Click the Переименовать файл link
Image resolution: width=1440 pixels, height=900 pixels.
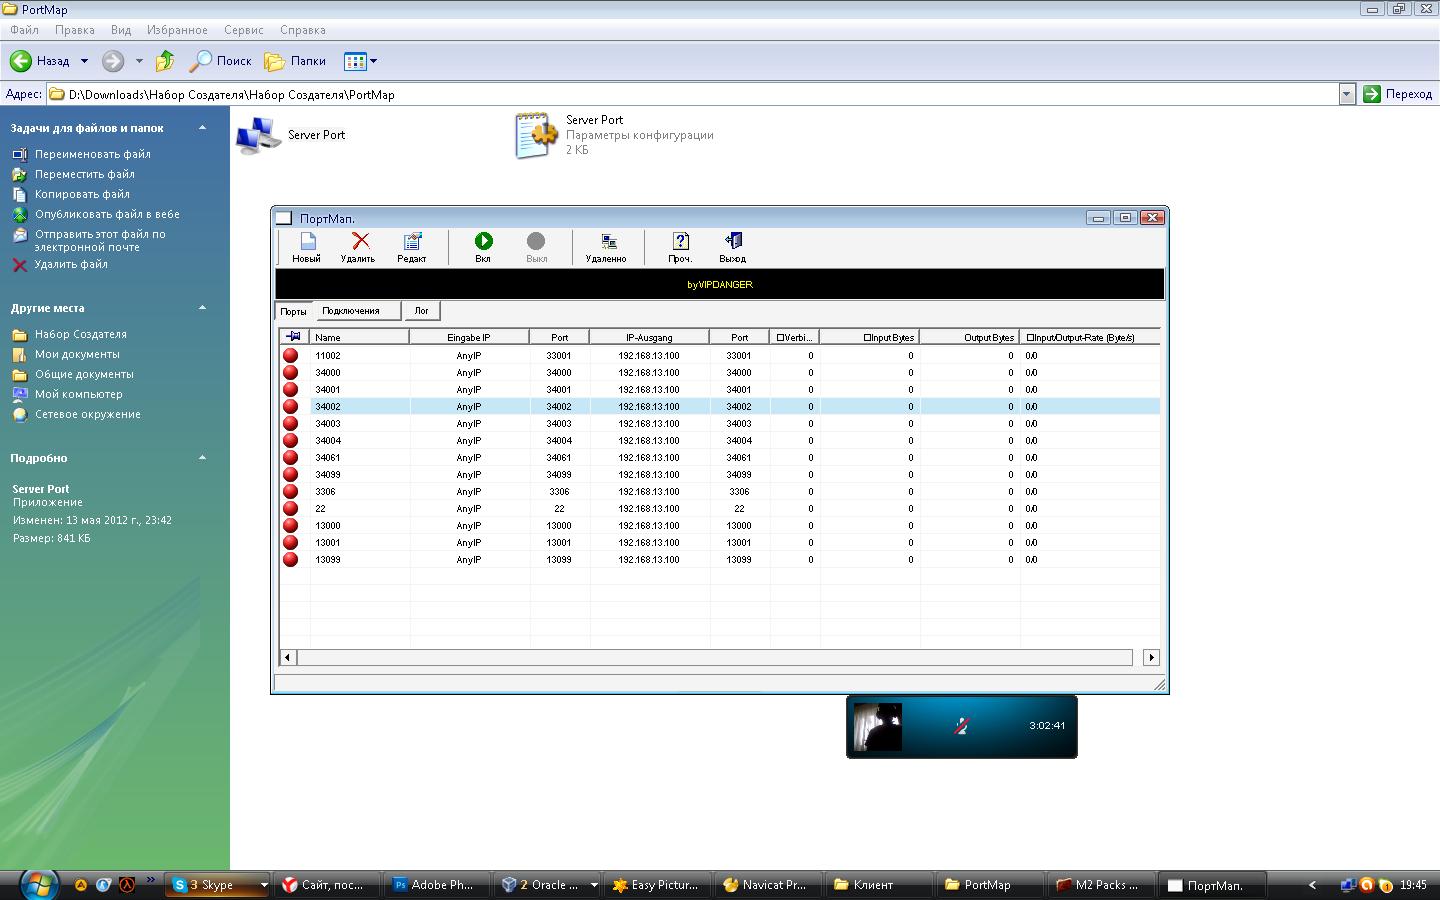(92, 154)
